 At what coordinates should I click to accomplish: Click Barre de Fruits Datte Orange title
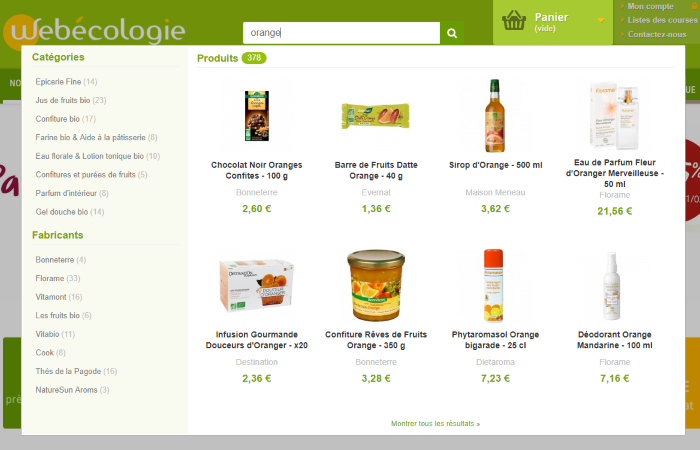(376, 171)
